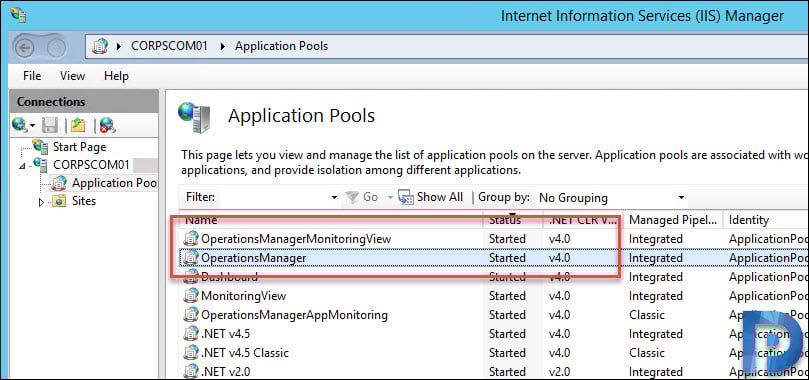Select Application Pools tree node
The image size is (809, 380).
click(x=114, y=183)
